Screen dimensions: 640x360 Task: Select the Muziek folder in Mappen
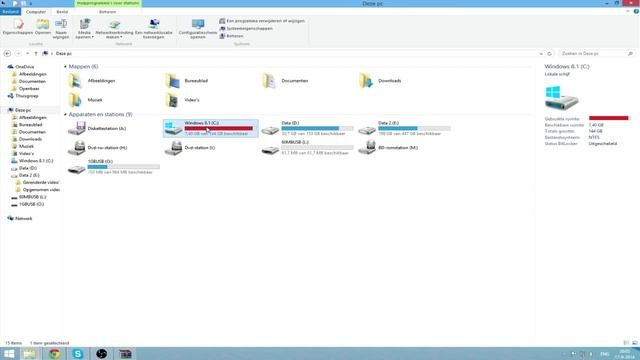click(85, 100)
